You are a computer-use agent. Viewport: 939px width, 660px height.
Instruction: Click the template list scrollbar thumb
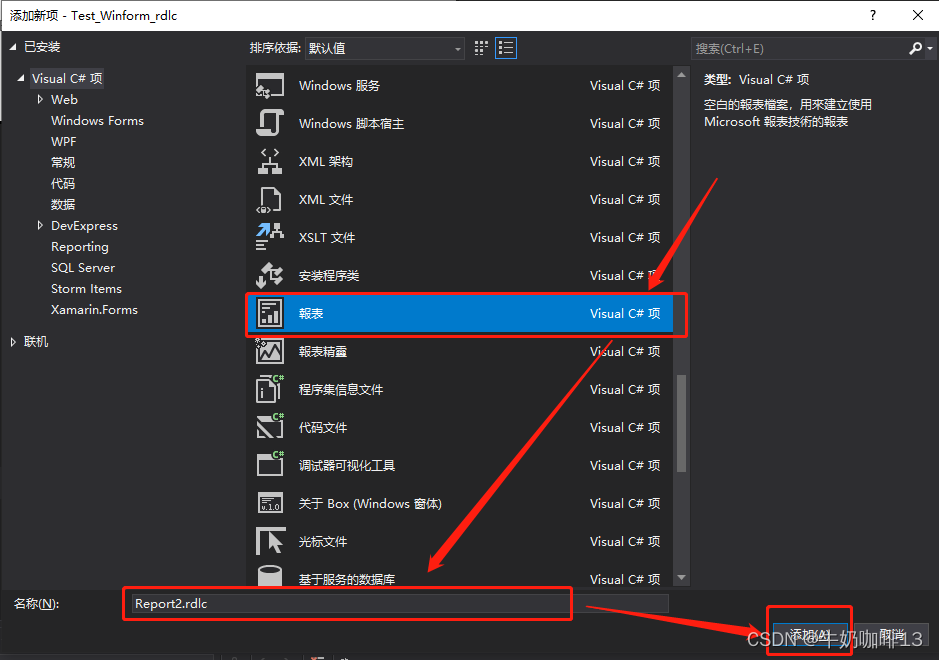click(x=681, y=423)
